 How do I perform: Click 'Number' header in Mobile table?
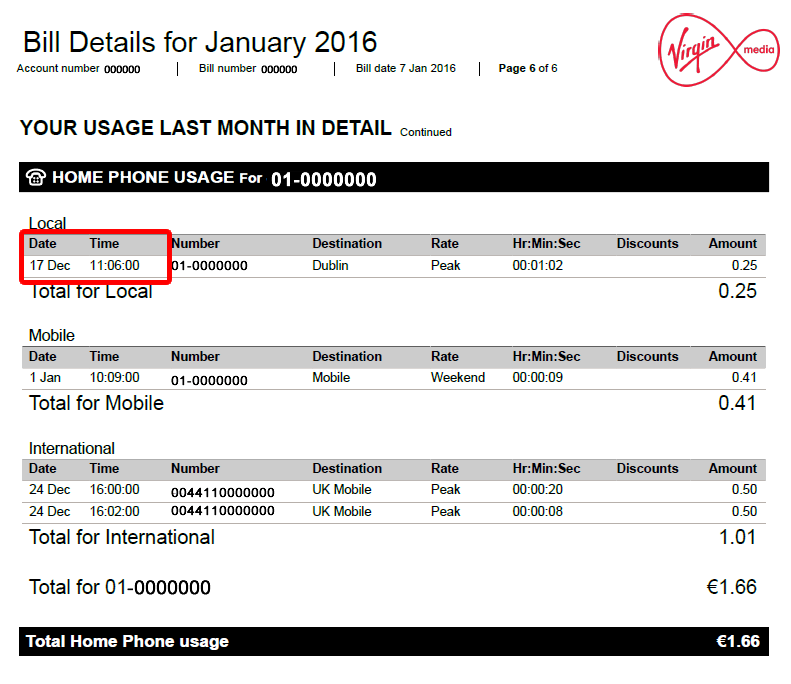195,357
